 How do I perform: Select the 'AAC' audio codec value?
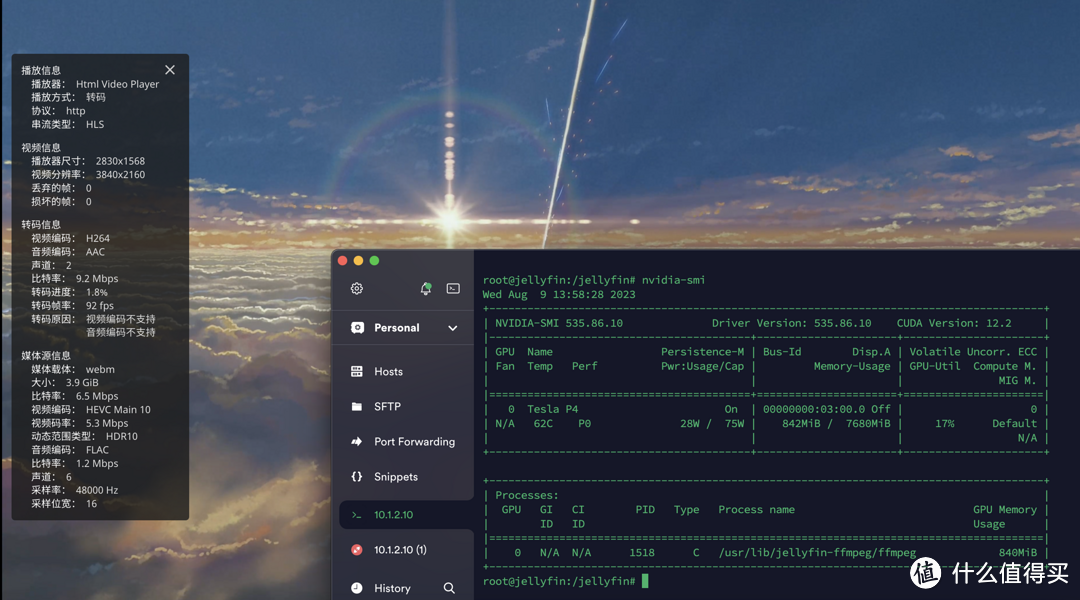pos(95,251)
